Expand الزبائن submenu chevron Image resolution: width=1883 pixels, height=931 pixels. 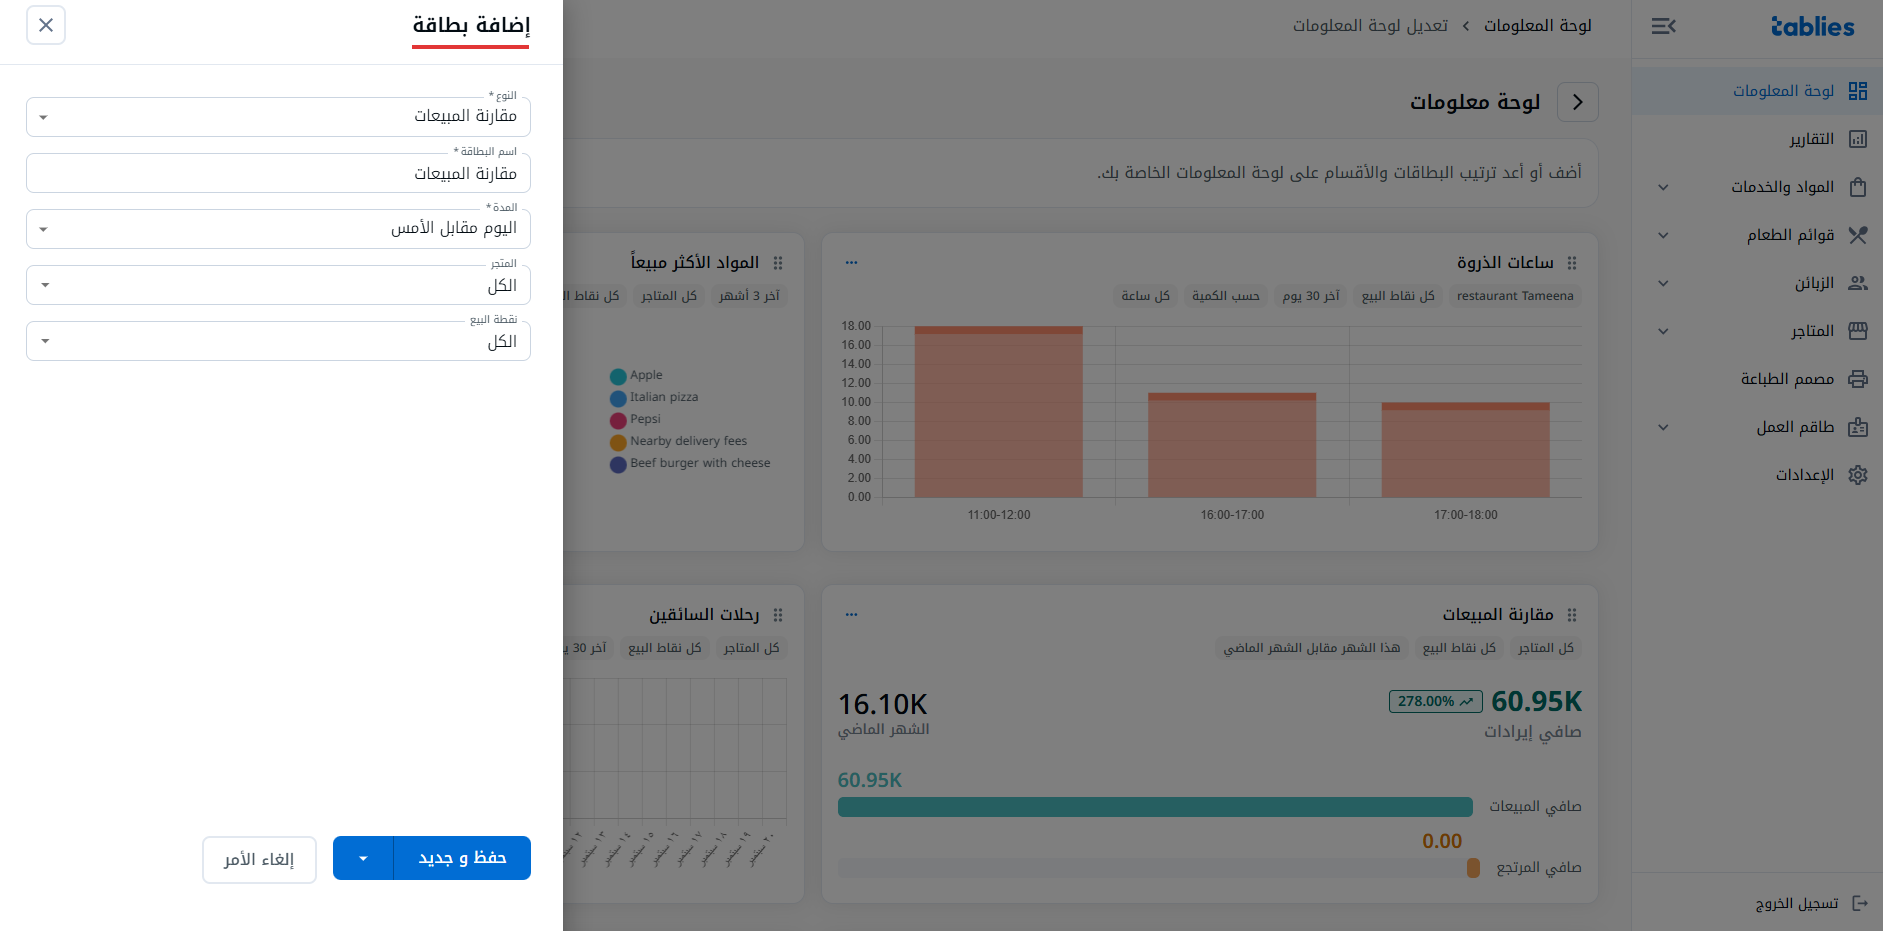click(x=1663, y=283)
